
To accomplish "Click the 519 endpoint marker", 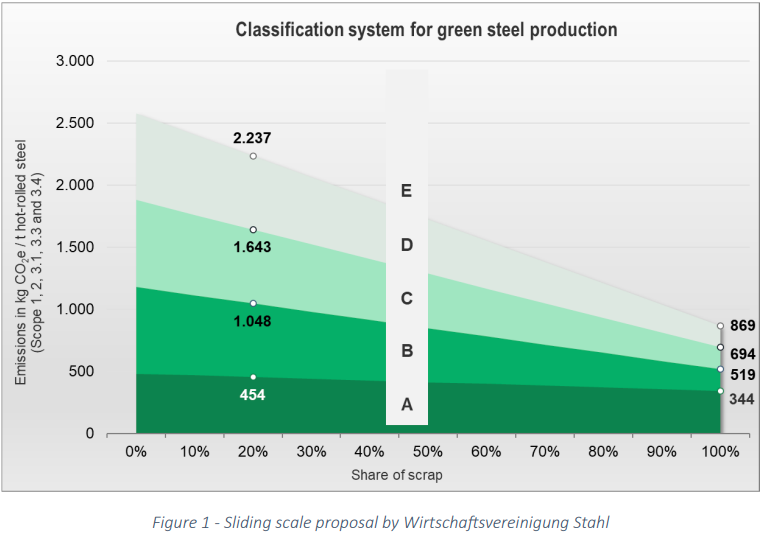I will click(720, 369).
